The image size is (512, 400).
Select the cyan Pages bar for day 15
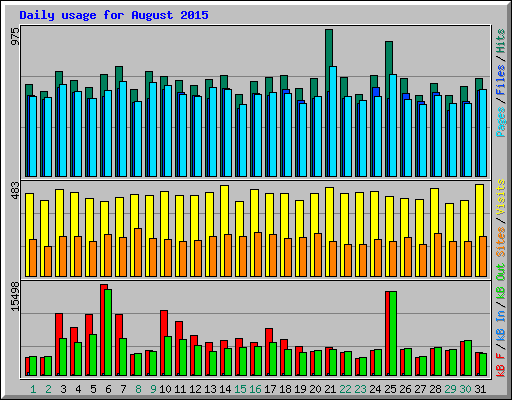tap(243, 140)
